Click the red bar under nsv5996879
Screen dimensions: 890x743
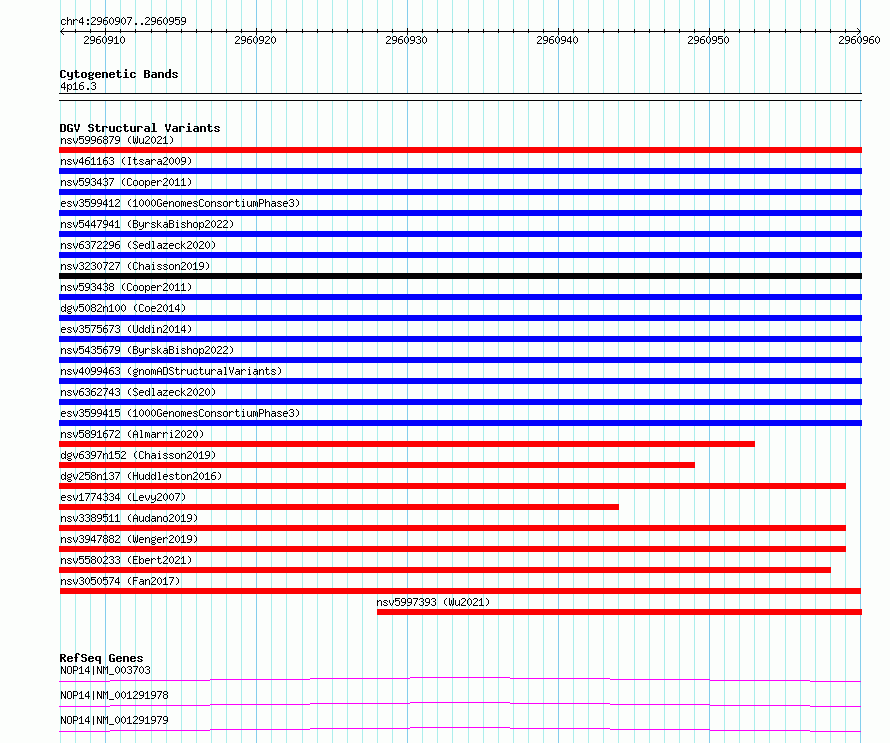point(460,150)
